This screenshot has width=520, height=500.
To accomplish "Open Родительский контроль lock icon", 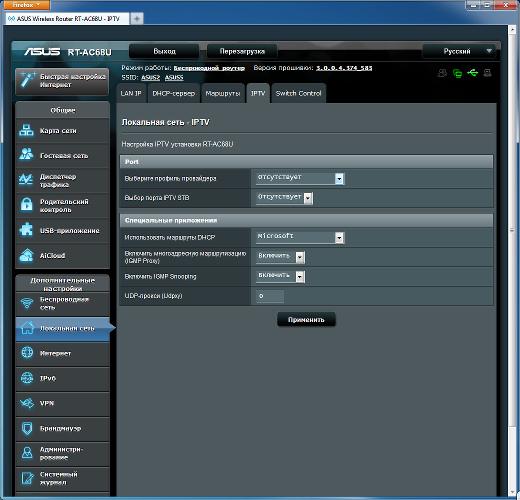I will coord(26,204).
